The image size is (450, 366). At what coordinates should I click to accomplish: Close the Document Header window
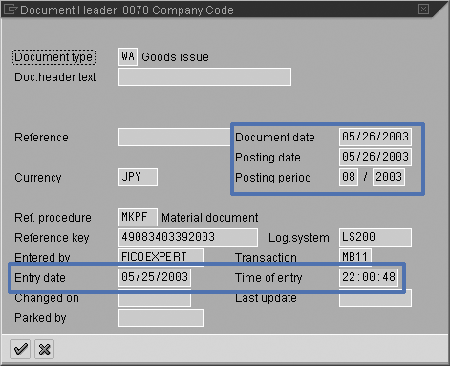(423, 9)
